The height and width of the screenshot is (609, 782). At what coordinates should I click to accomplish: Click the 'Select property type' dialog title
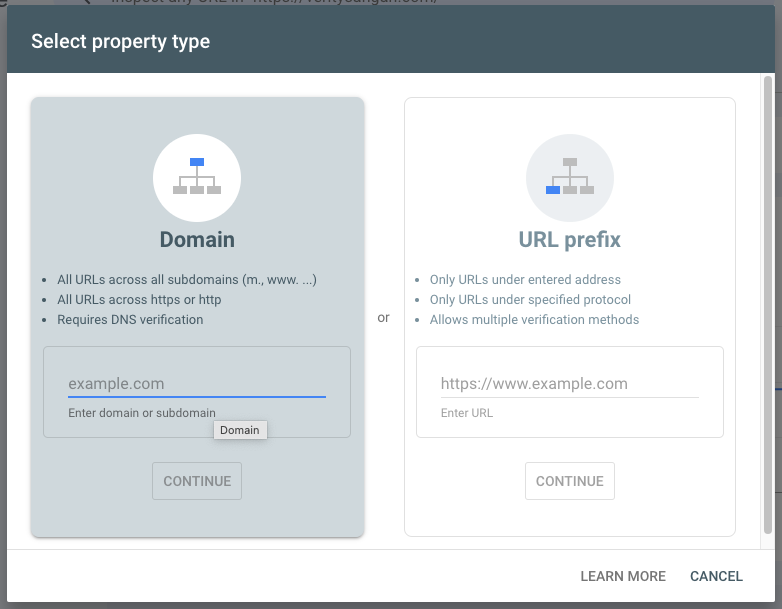click(x=120, y=42)
